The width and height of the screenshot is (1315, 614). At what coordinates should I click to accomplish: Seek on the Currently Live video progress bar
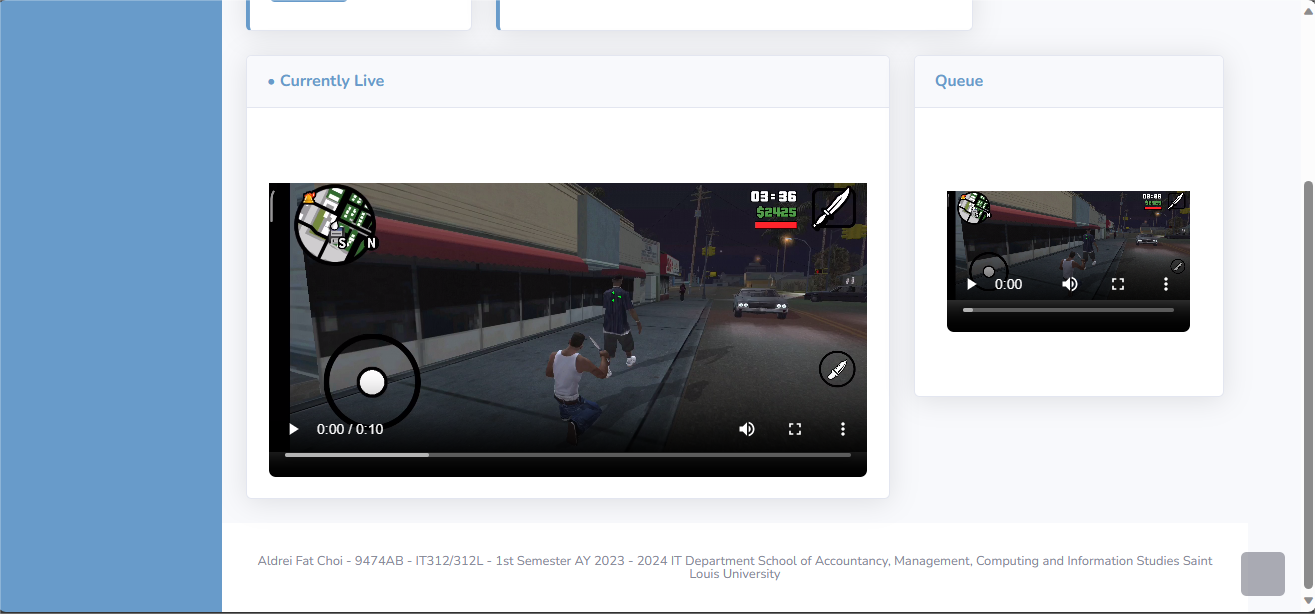click(568, 455)
